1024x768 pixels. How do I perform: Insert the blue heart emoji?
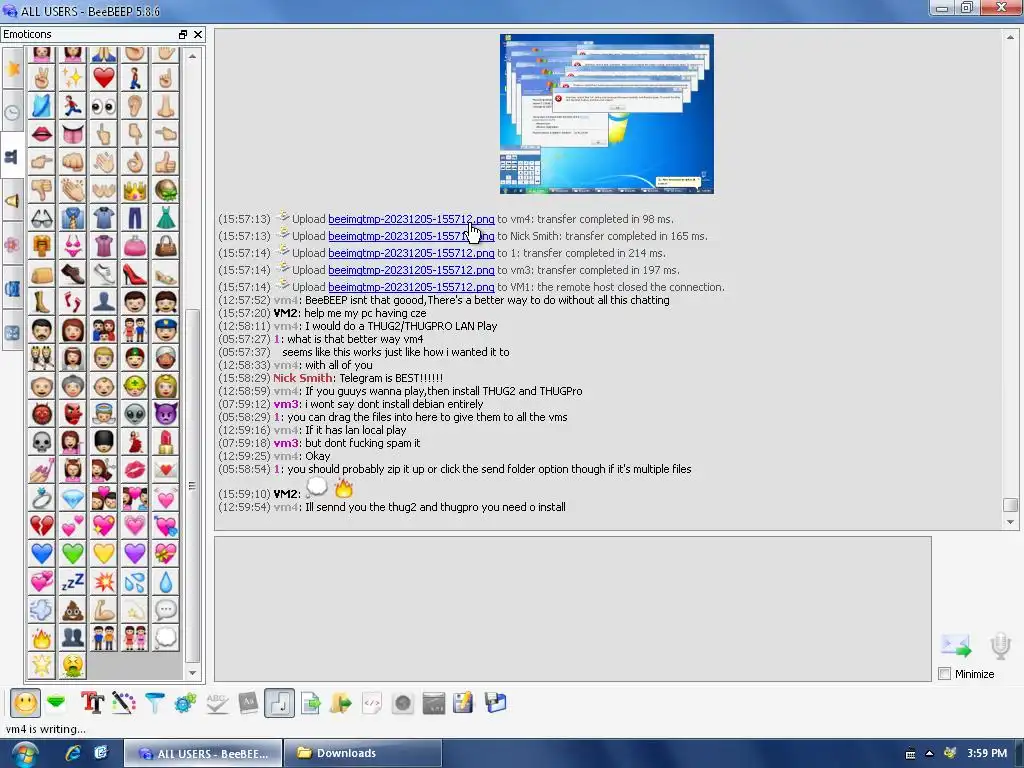(x=41, y=554)
